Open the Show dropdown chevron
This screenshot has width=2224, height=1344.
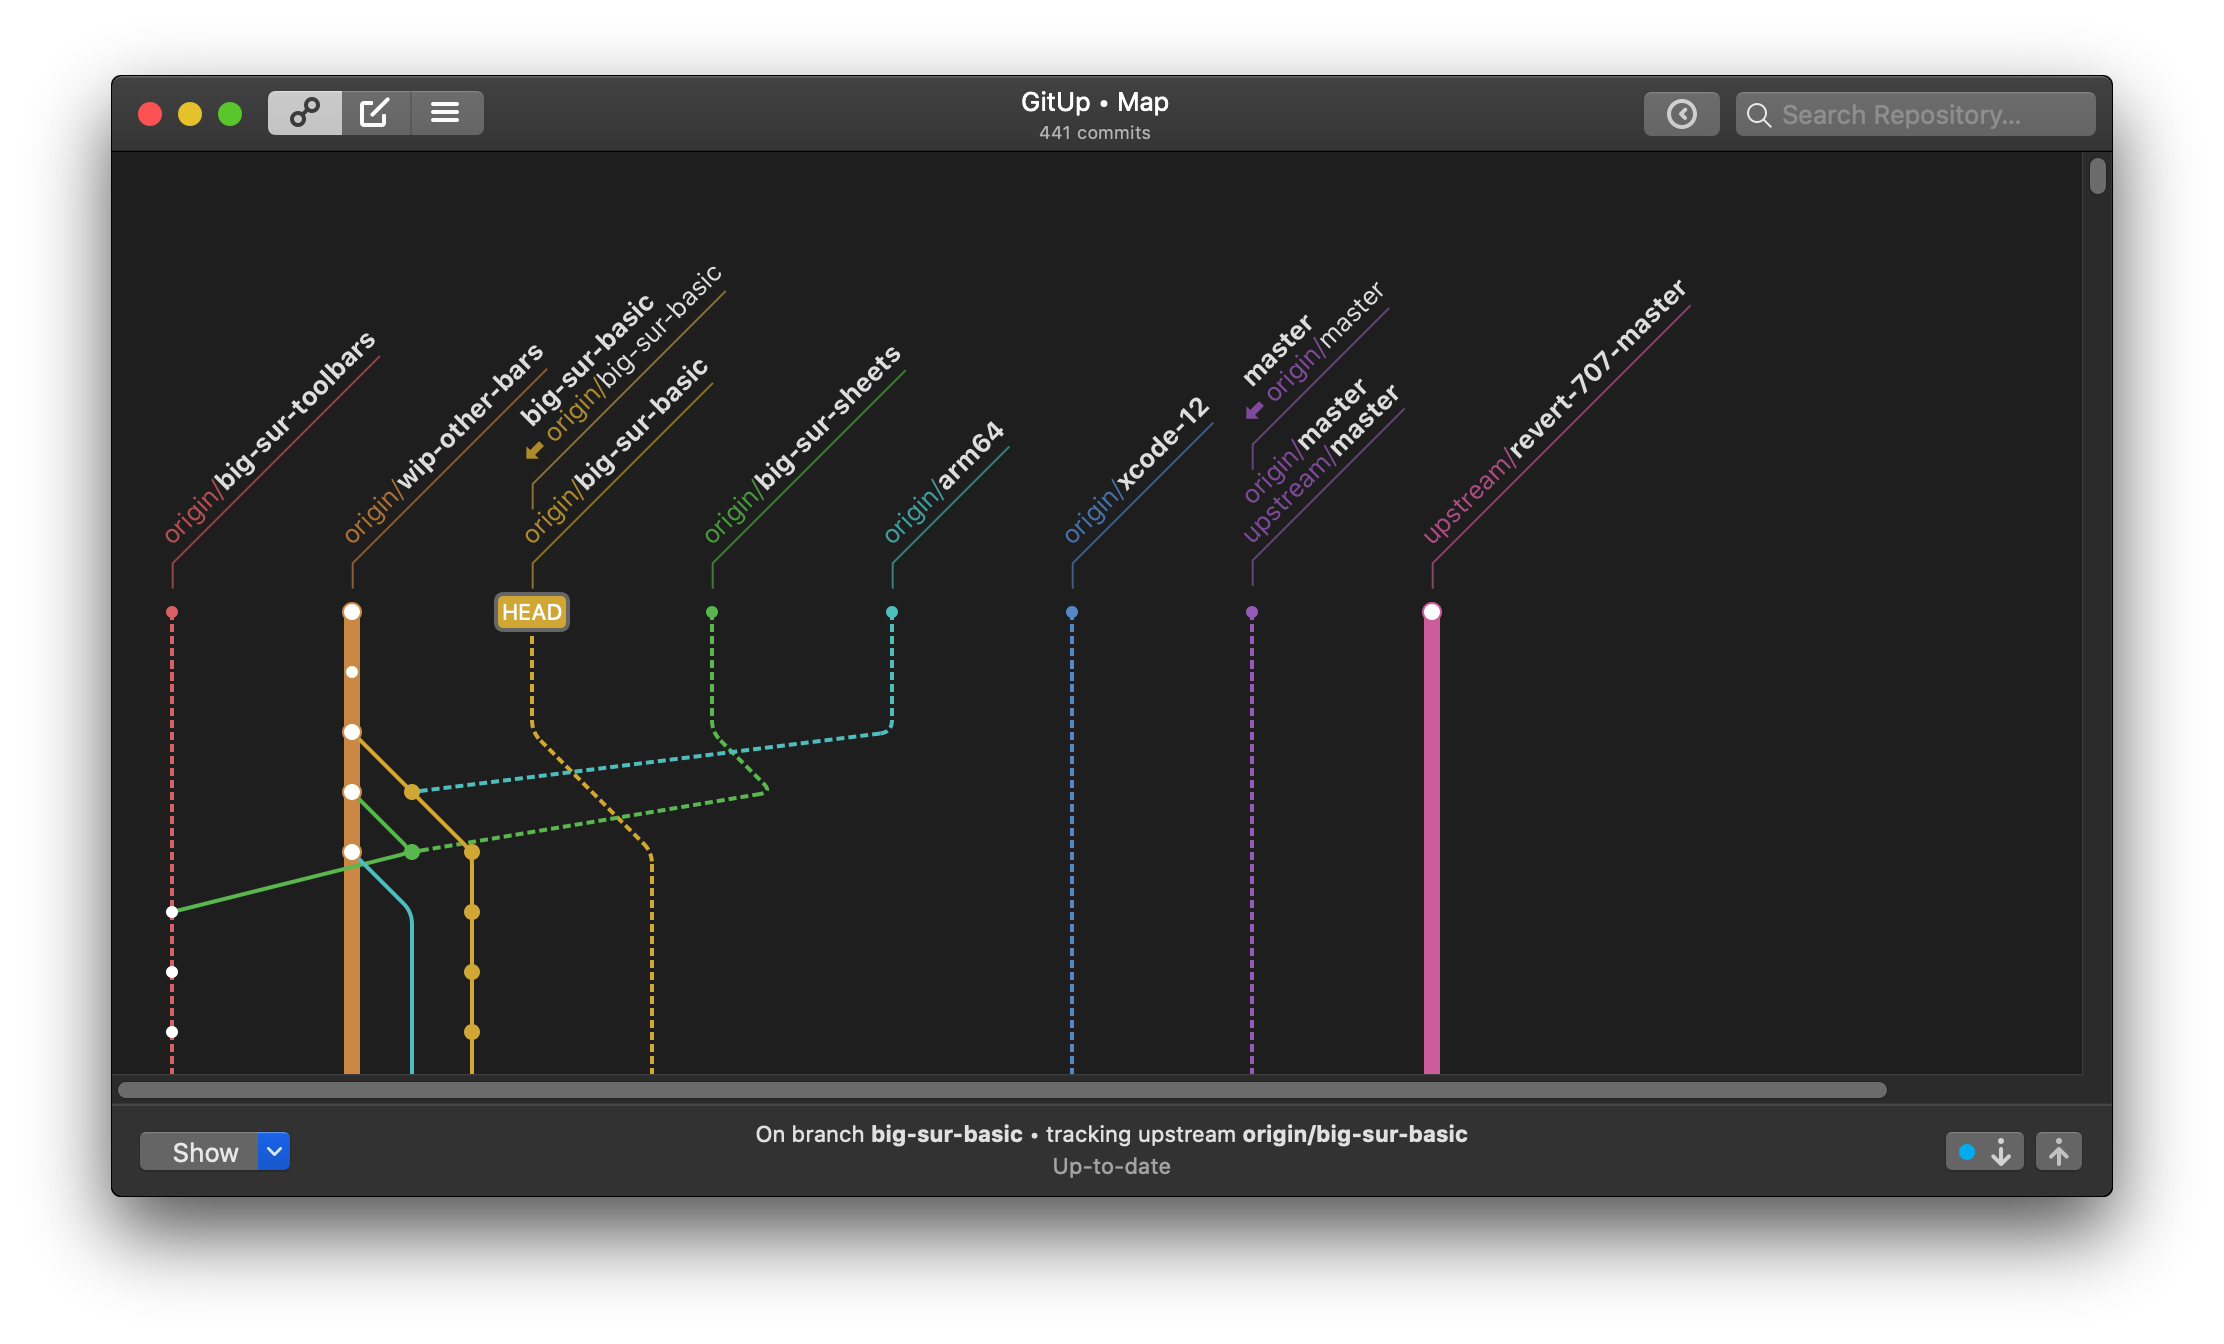(x=274, y=1152)
